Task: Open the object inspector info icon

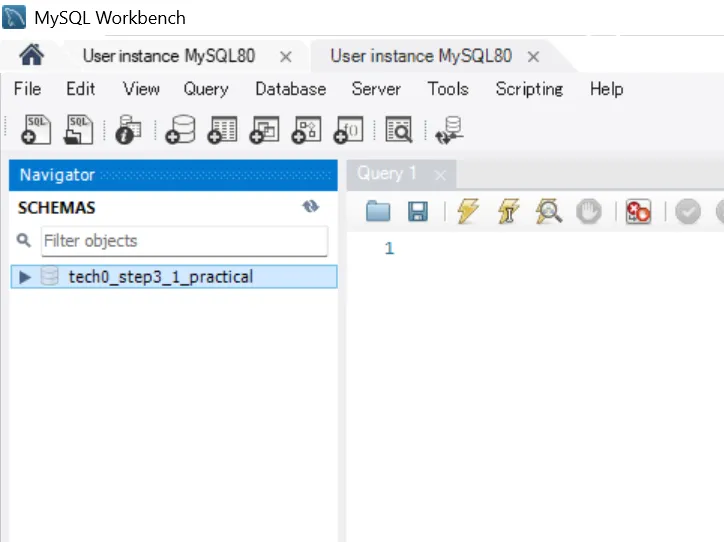Action: (128, 130)
